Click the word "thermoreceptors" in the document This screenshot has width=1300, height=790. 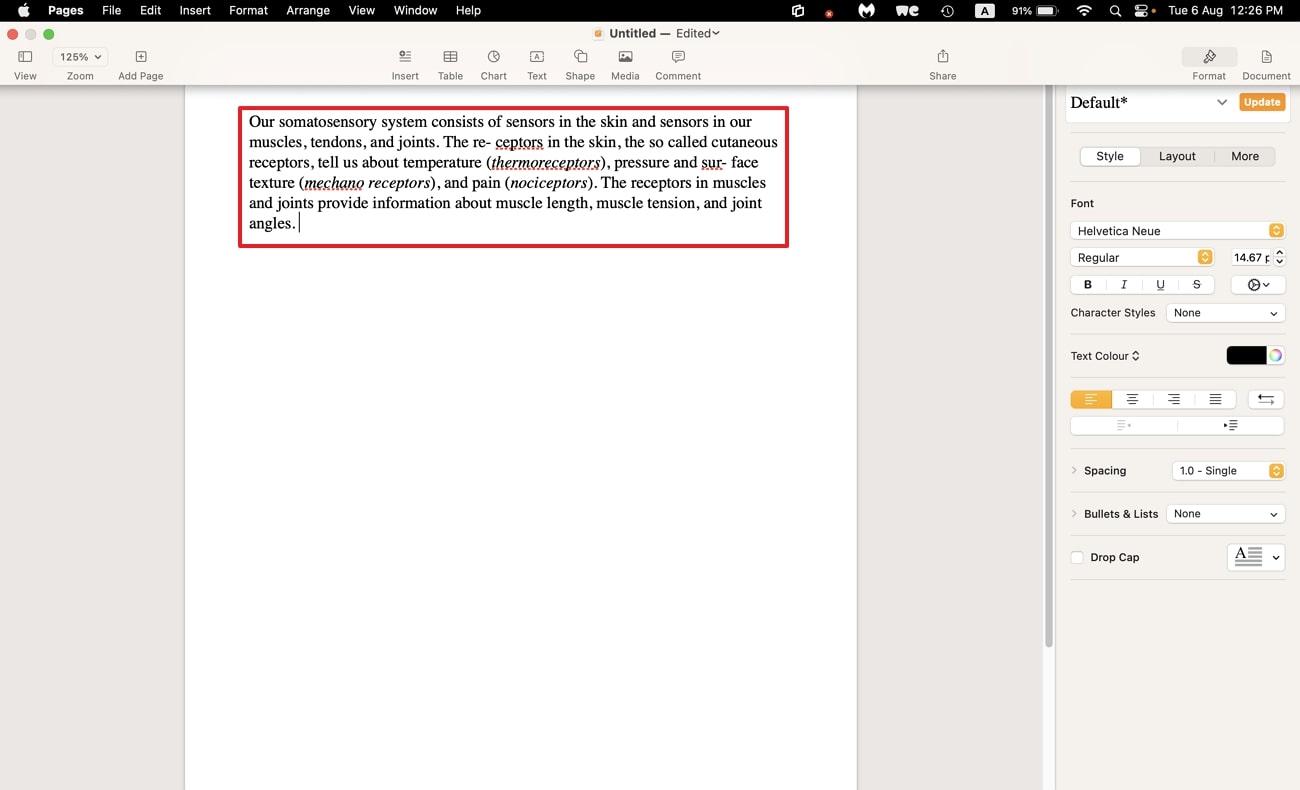(x=547, y=162)
